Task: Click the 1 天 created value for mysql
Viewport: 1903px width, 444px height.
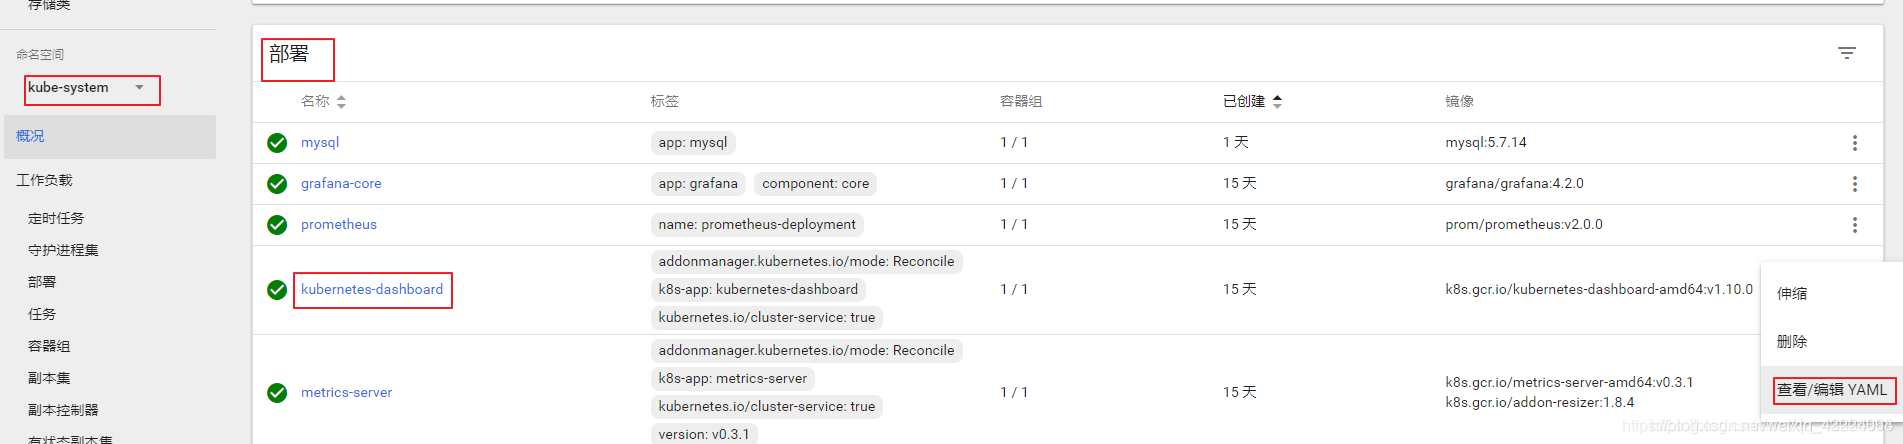Action: click(x=1236, y=142)
